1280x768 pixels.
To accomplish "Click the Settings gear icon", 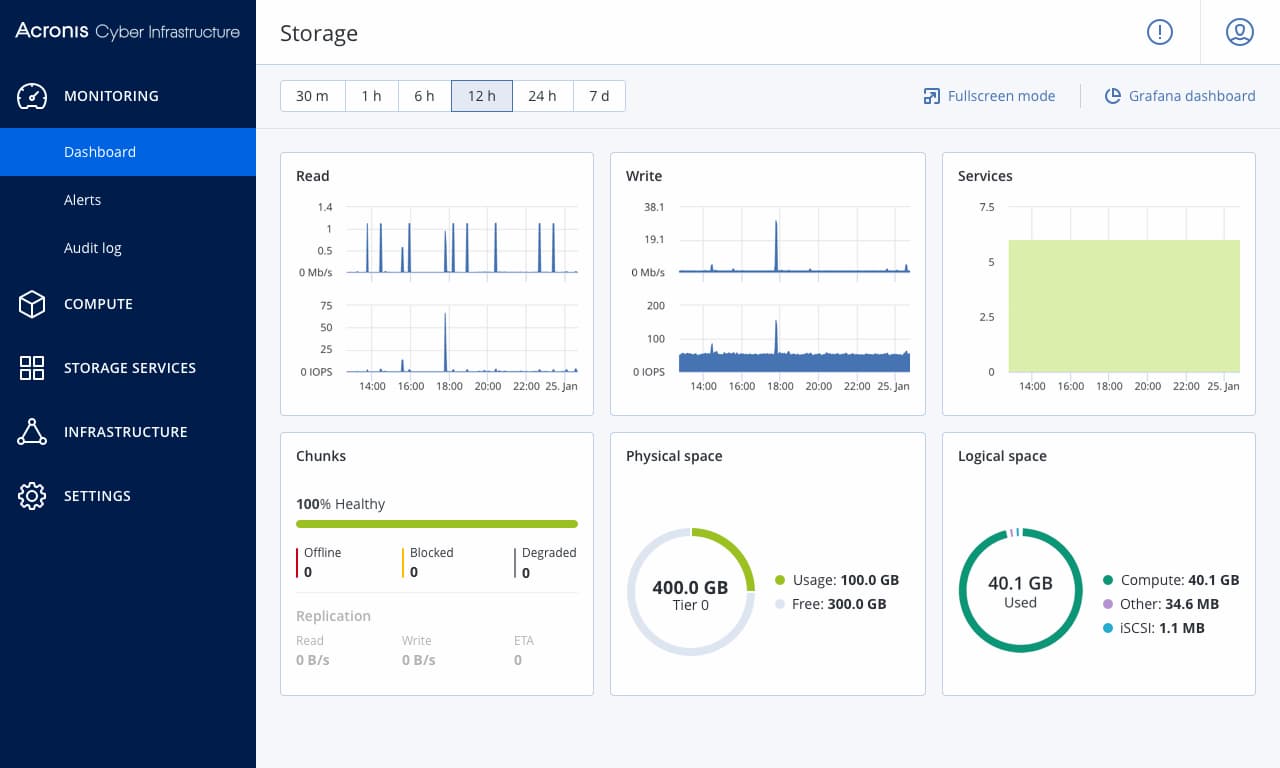I will click(32, 496).
